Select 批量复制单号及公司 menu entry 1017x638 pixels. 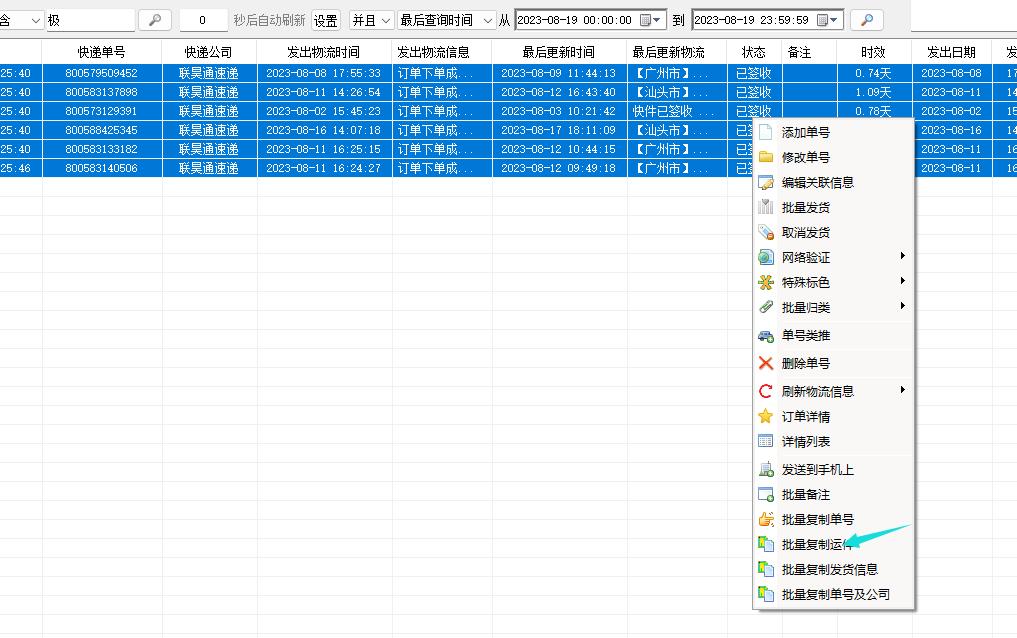point(835,594)
